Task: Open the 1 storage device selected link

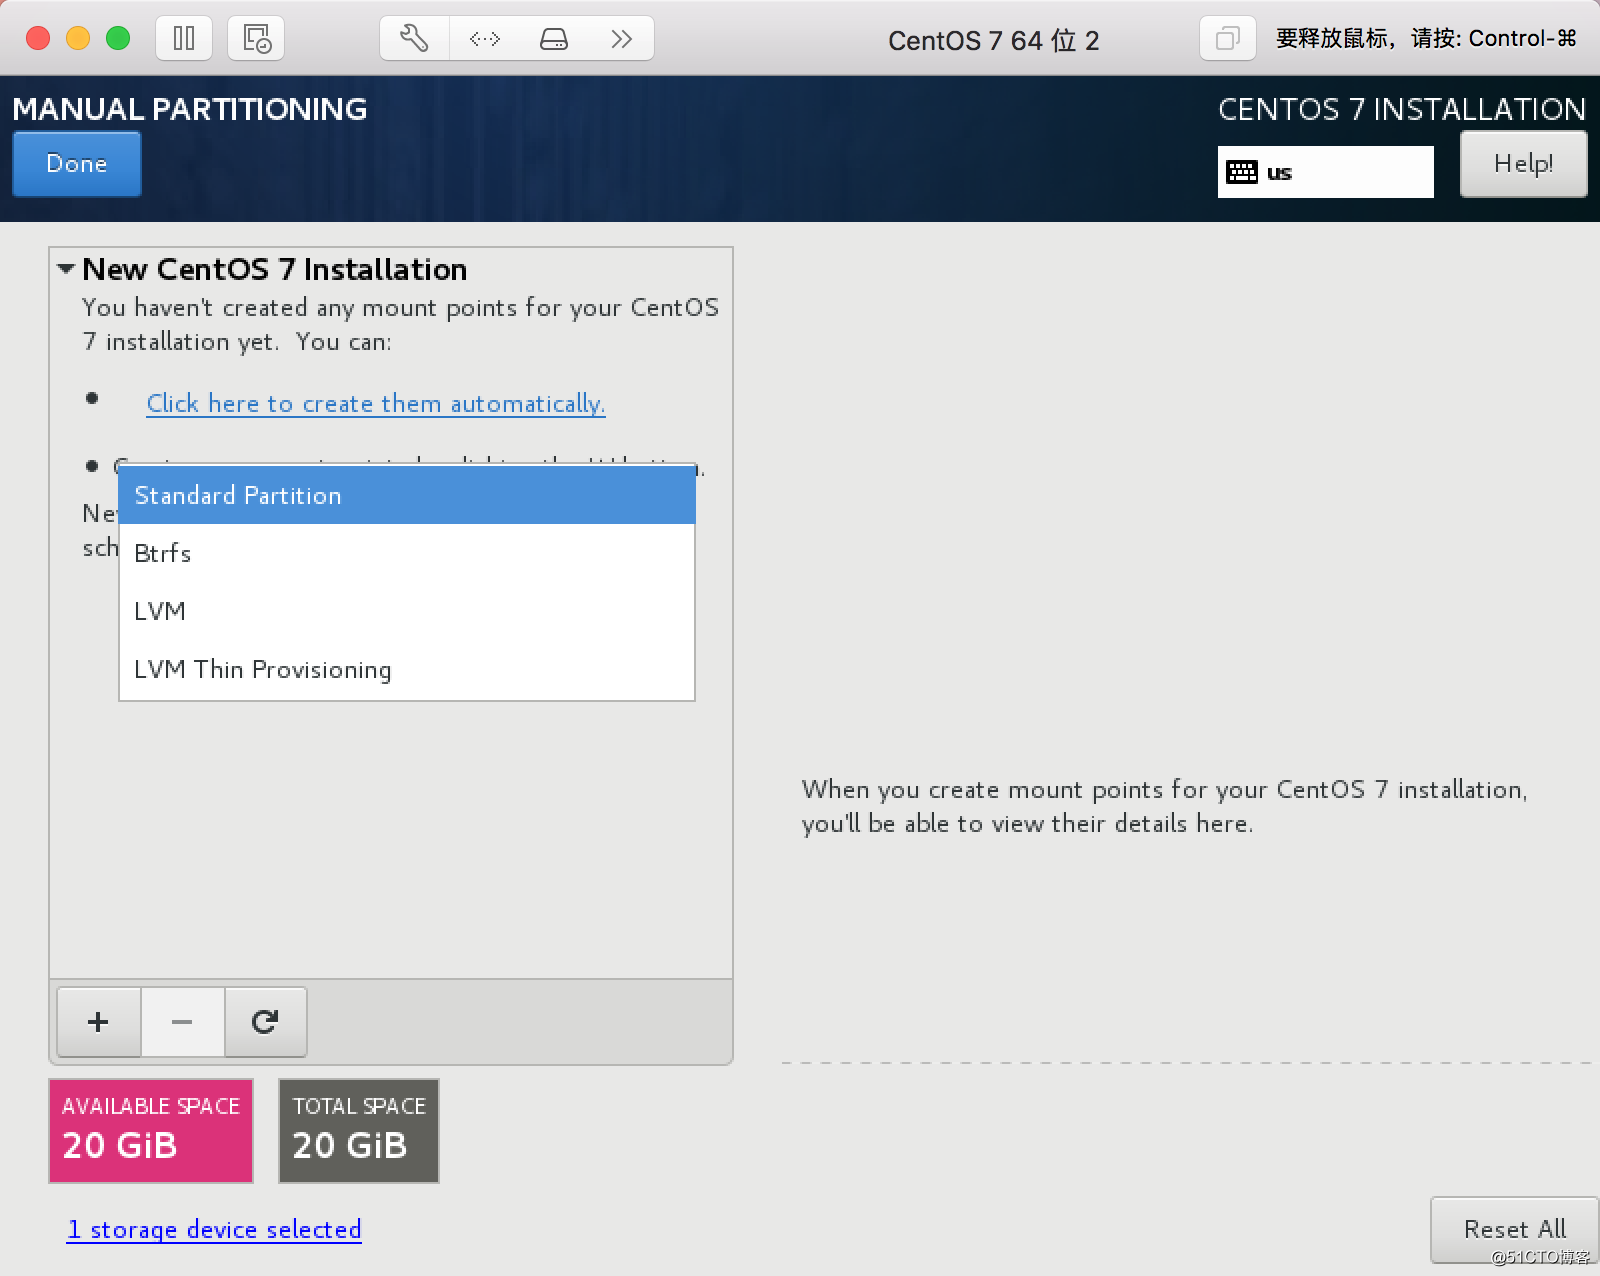Action: 214,1229
